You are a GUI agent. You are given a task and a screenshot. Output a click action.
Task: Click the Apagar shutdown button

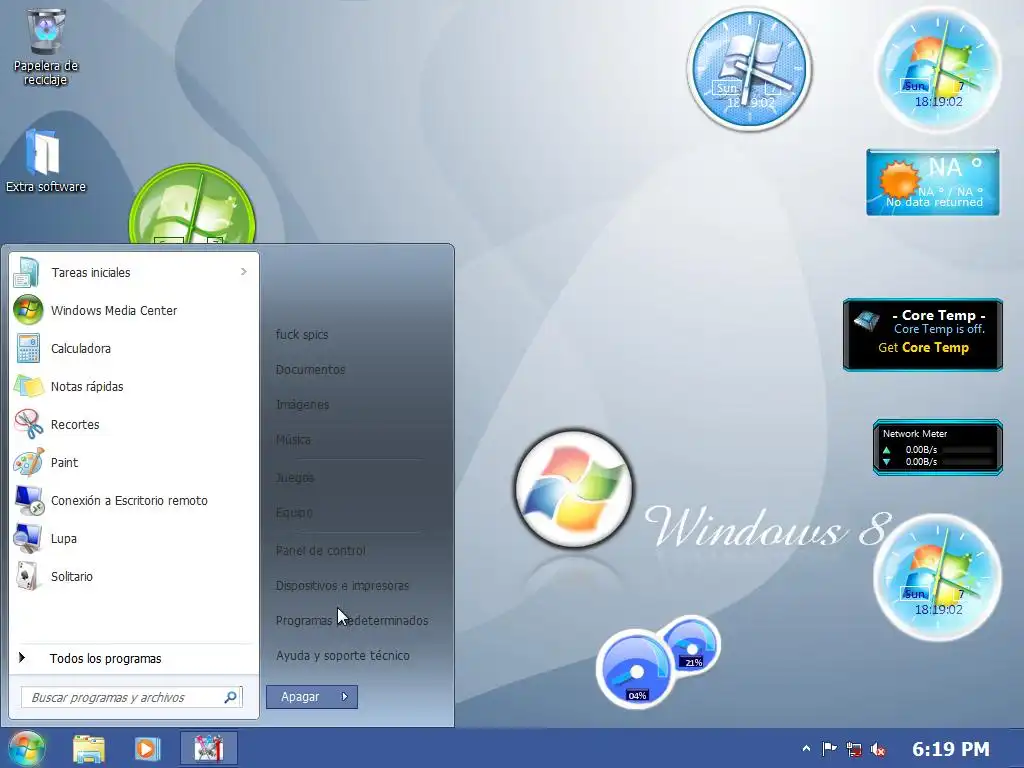click(x=300, y=697)
